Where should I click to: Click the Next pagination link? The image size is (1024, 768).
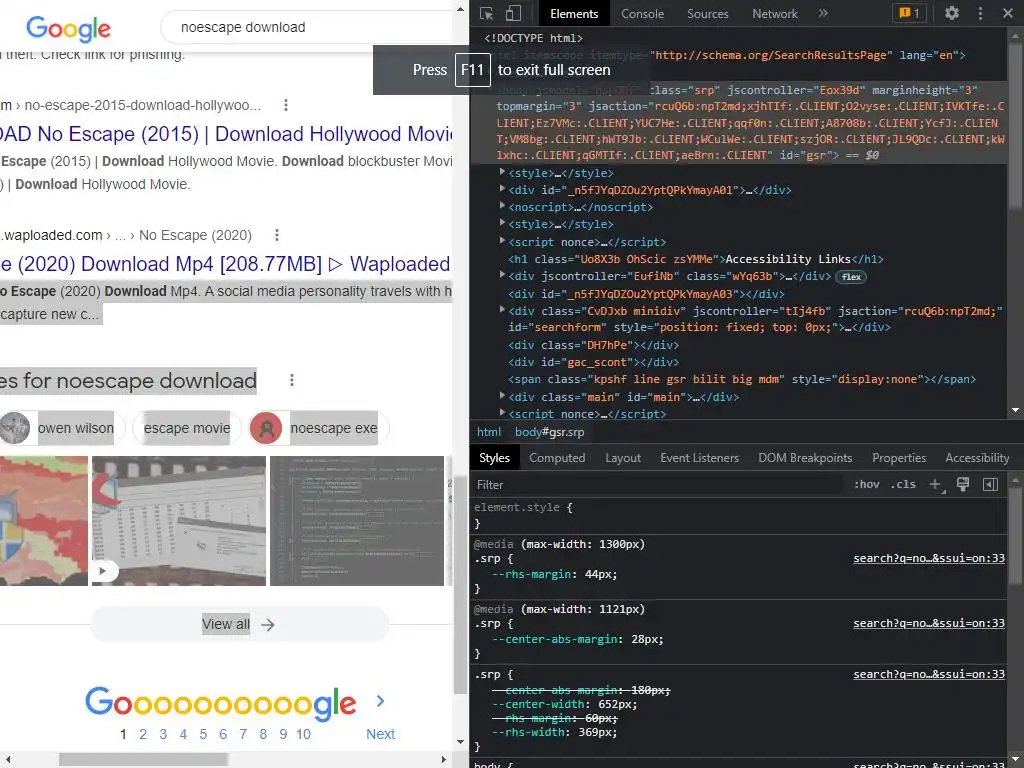(x=380, y=734)
